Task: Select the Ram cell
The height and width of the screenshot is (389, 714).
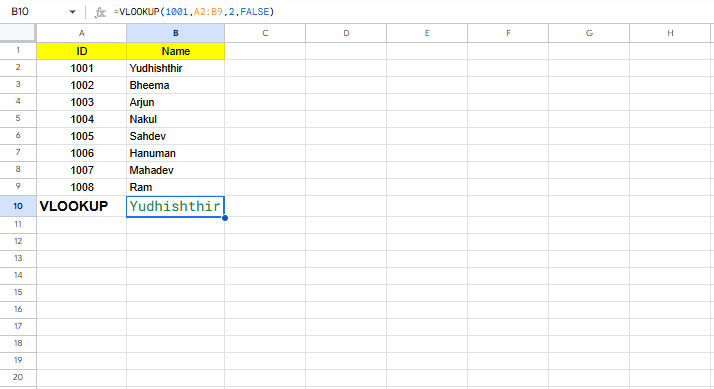Action: (175, 187)
